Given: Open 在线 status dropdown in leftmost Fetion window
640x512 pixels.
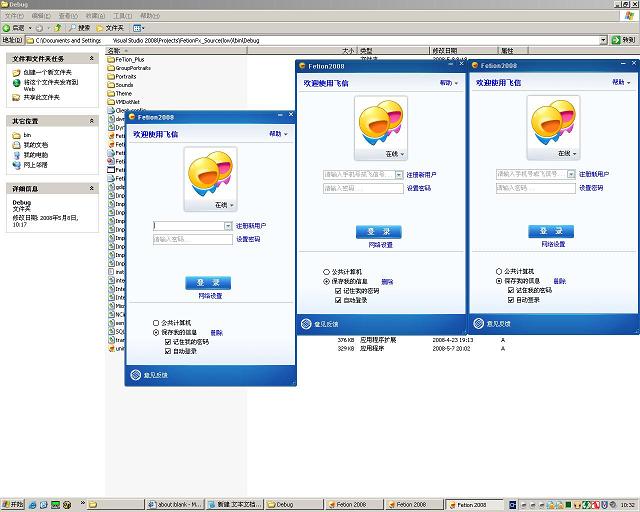Looking at the screenshot, I should 224,205.
